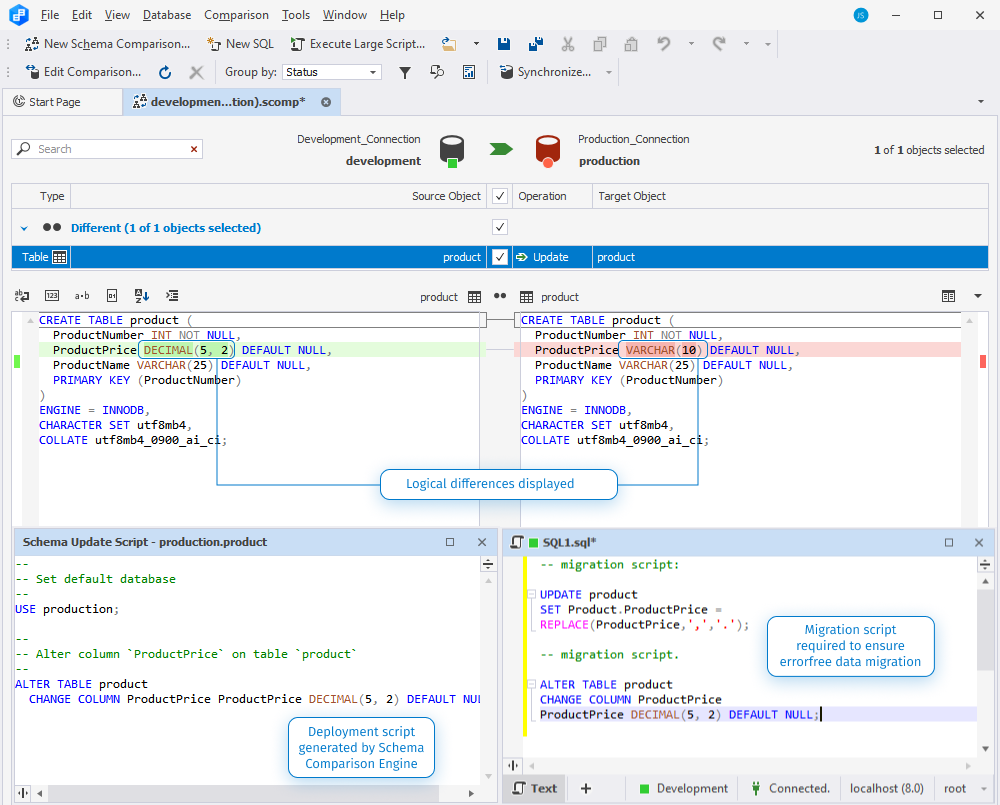Click the Copy icon
The width and height of the screenshot is (1000, 805).
point(599,43)
